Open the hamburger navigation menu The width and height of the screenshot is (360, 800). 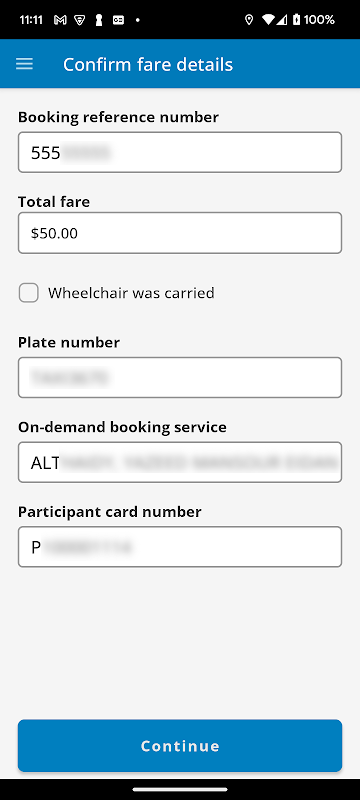(24, 64)
